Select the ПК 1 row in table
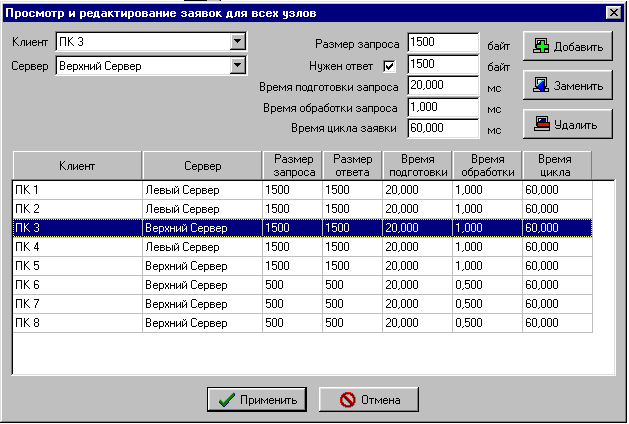The image size is (629, 424). coord(77,189)
